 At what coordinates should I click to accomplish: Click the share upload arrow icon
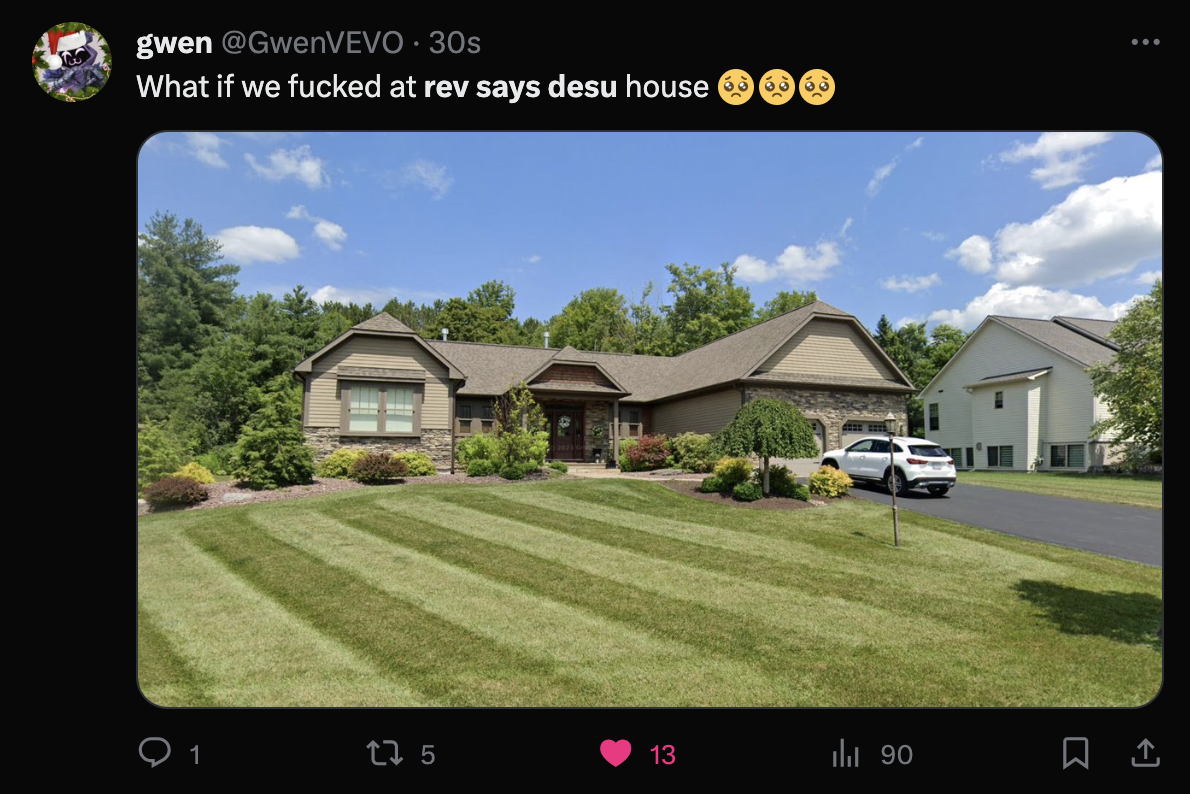[1145, 752]
